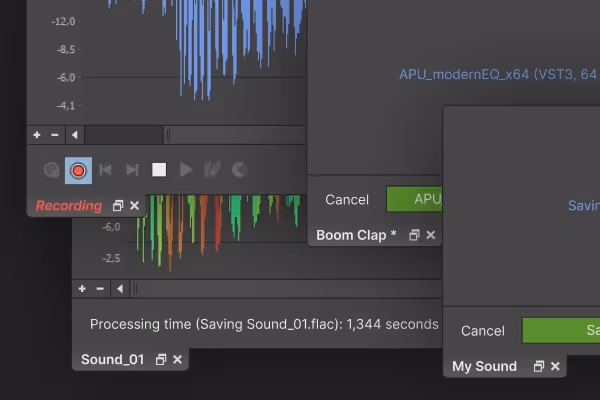Click the last dimmed icon in Recording transport bar

[x=240, y=170]
